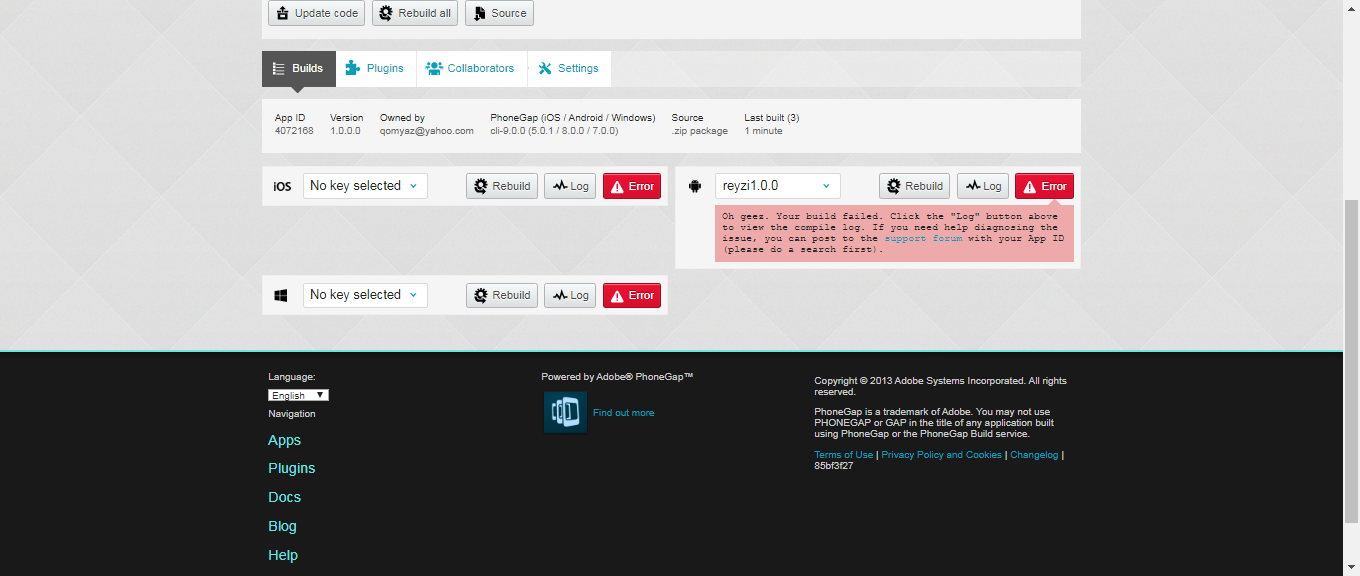Open the support forum link
This screenshot has width=1360, height=576.
[923, 239]
